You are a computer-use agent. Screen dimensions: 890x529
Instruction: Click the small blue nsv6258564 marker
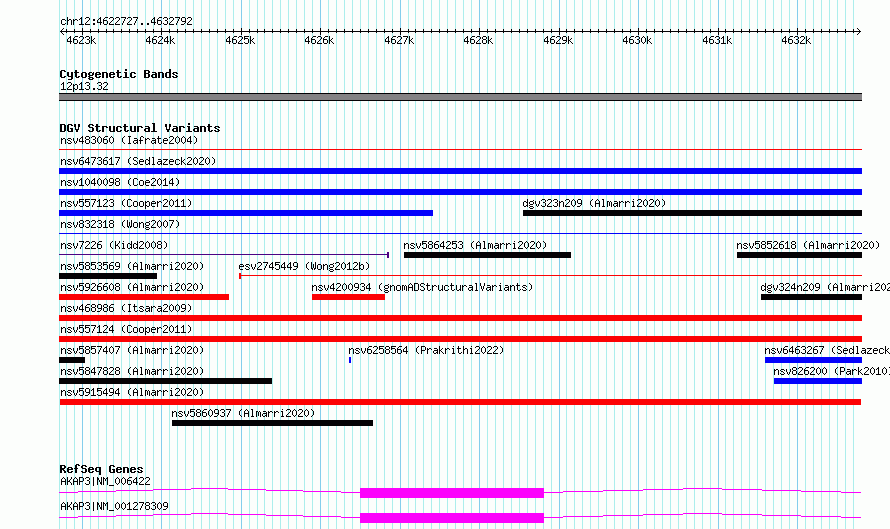350,360
